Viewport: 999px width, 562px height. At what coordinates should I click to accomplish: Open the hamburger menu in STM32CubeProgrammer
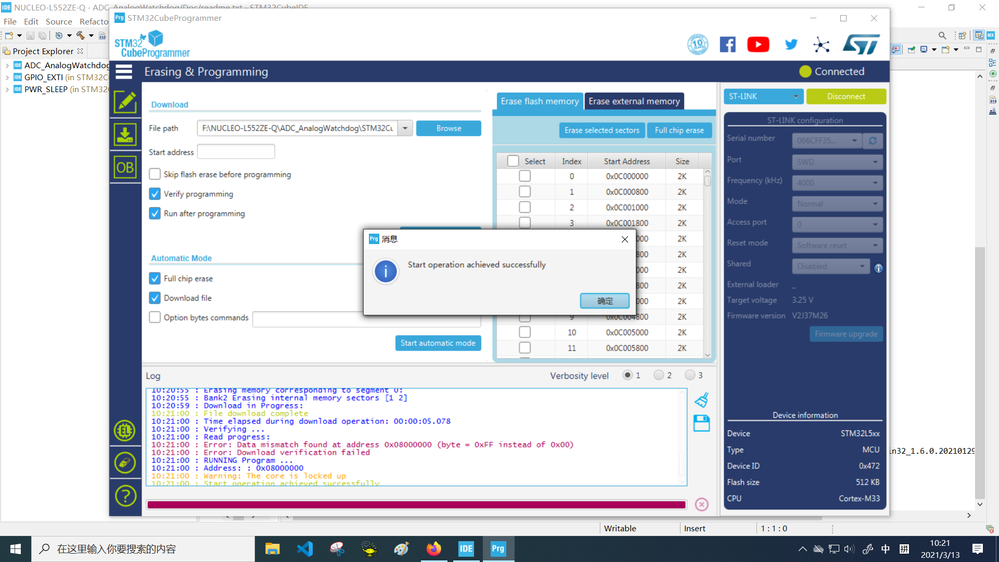coord(124,71)
